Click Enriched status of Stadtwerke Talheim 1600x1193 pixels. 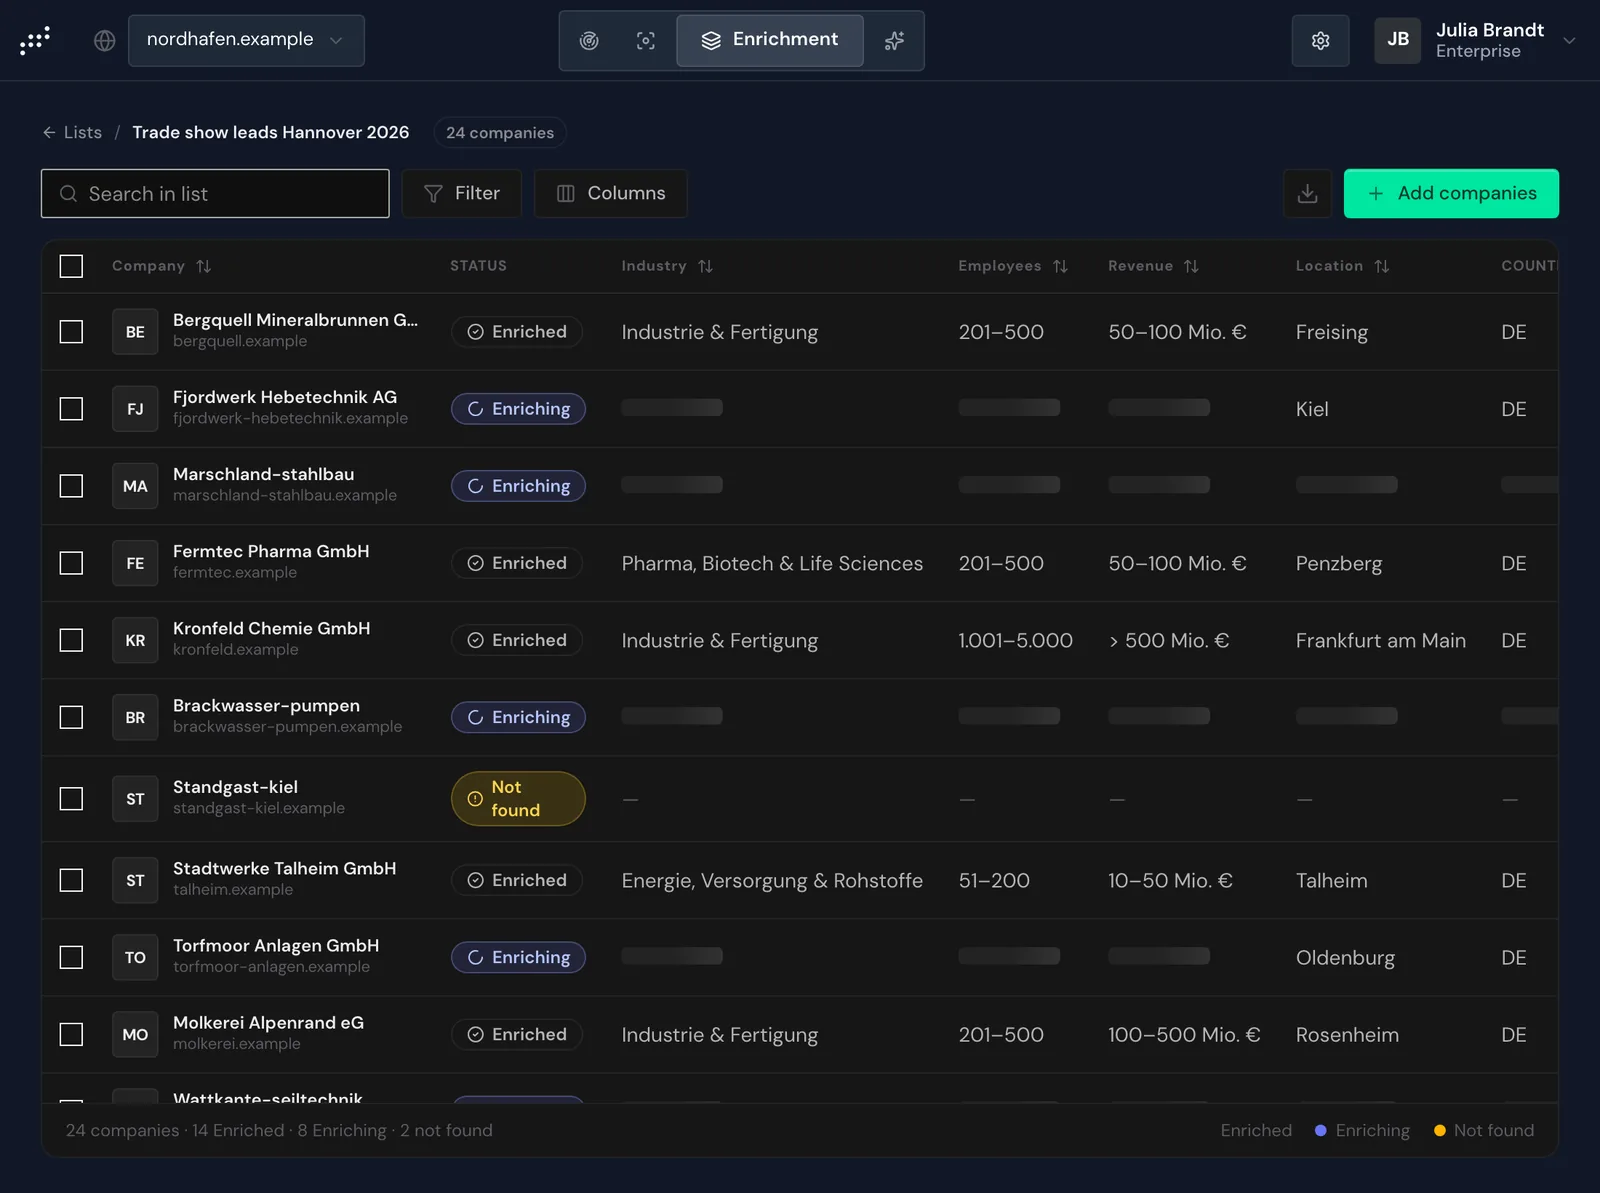[517, 880]
